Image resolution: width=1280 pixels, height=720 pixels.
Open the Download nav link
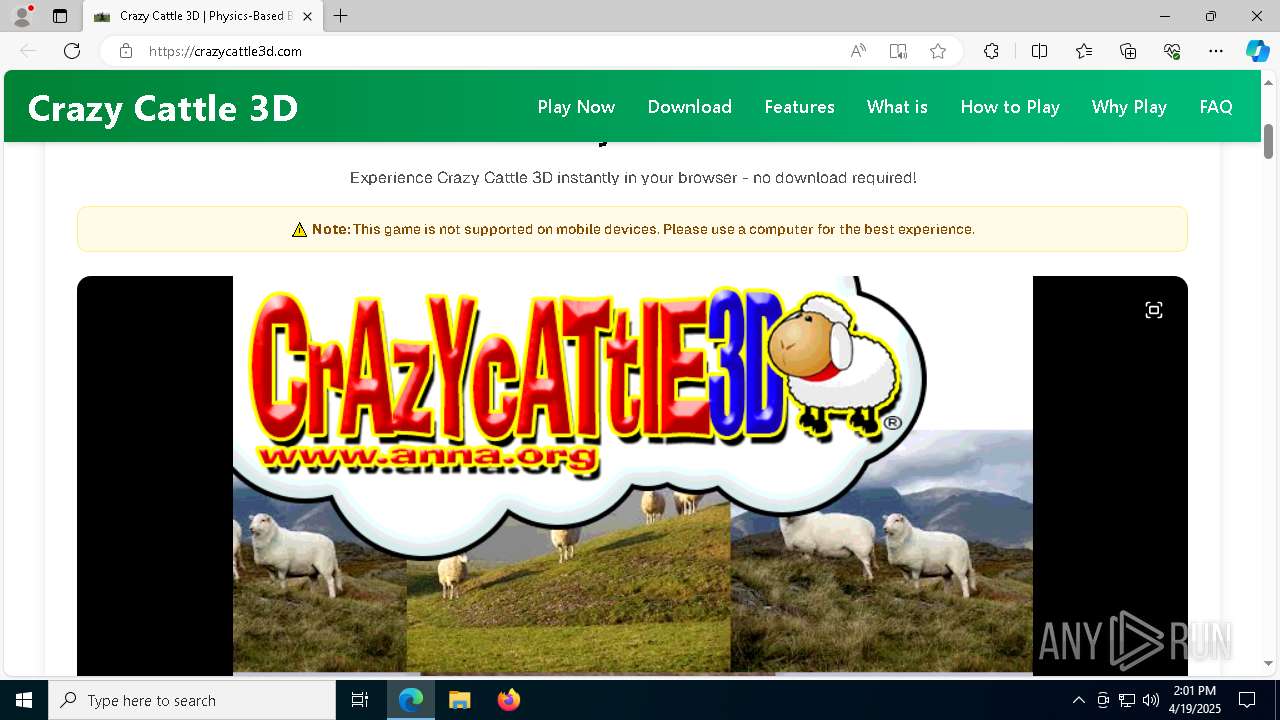click(x=689, y=107)
